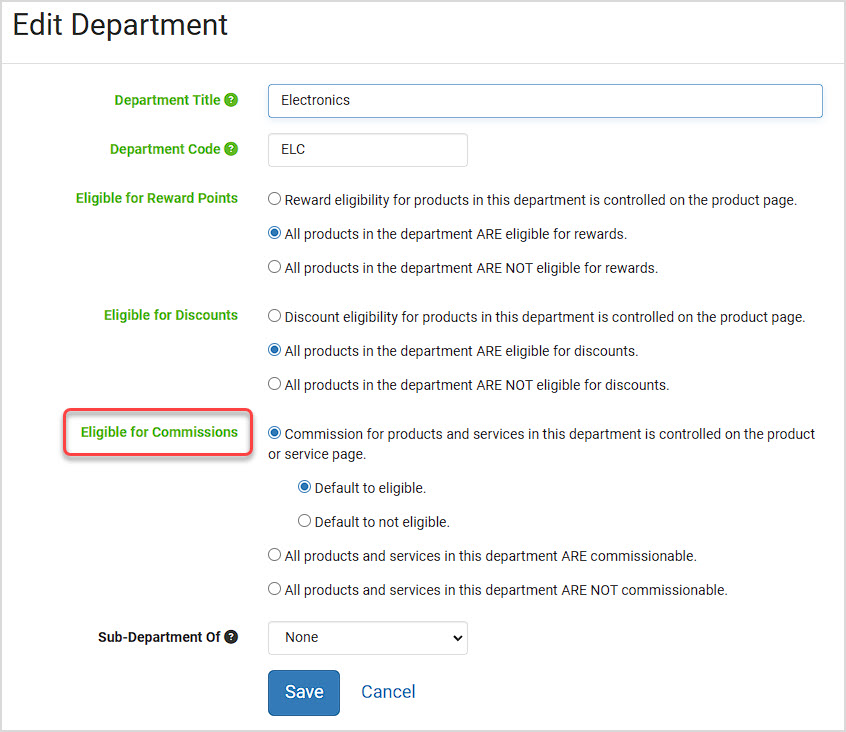
Task: Click the Department Code field with ELC
Action: tap(368, 150)
